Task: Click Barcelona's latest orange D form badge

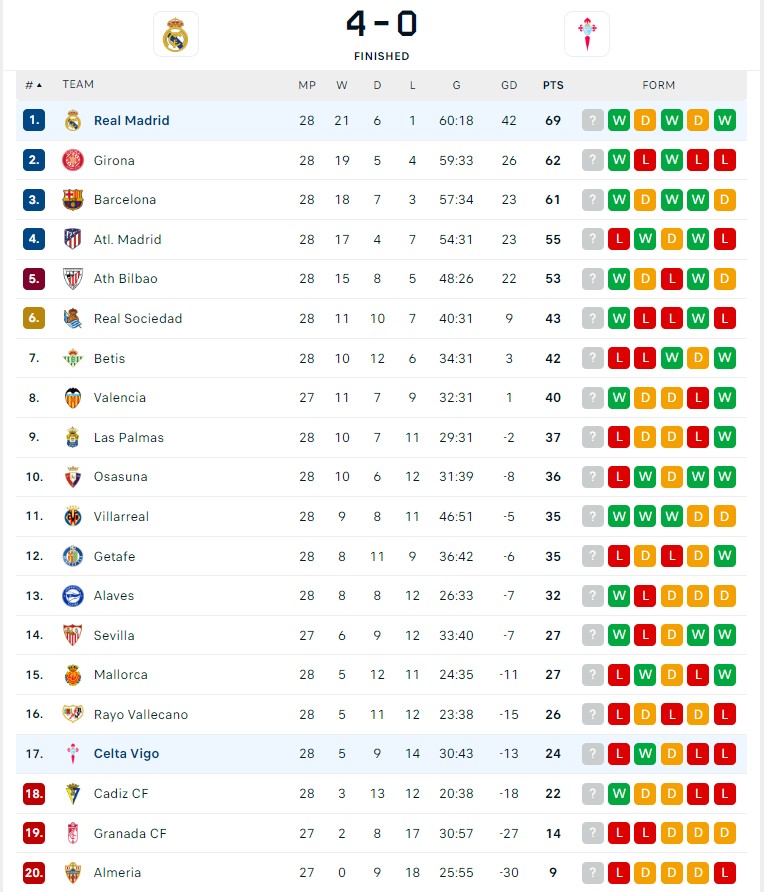Action: [x=725, y=200]
